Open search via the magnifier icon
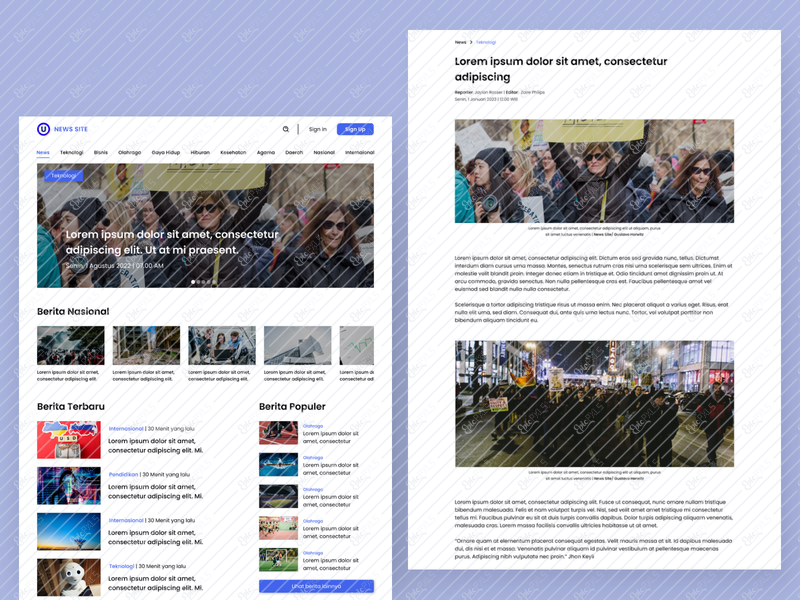This screenshot has width=800, height=600. (286, 129)
